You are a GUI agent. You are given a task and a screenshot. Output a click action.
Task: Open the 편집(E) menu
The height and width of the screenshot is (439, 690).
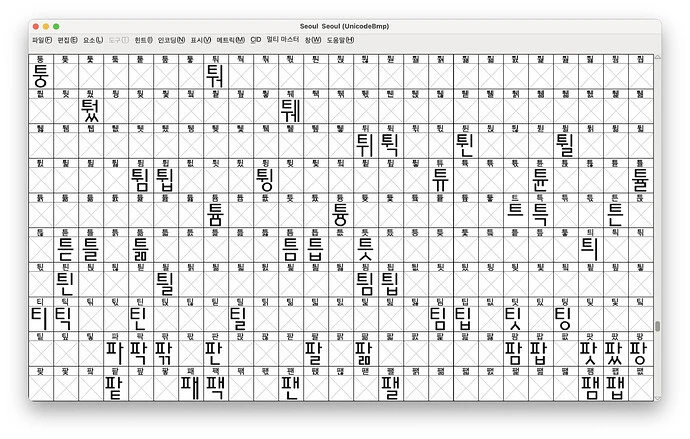[x=67, y=40]
